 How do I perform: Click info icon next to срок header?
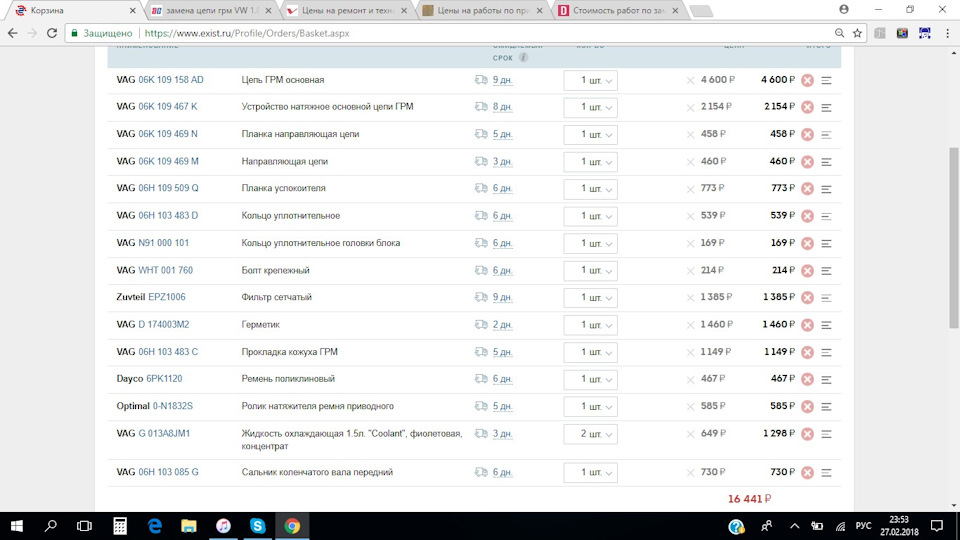pyautogui.click(x=523, y=58)
